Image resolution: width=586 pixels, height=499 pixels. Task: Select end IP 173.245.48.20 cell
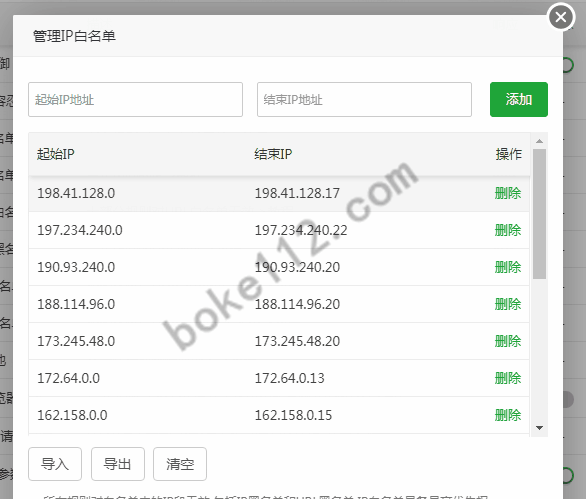point(297,341)
